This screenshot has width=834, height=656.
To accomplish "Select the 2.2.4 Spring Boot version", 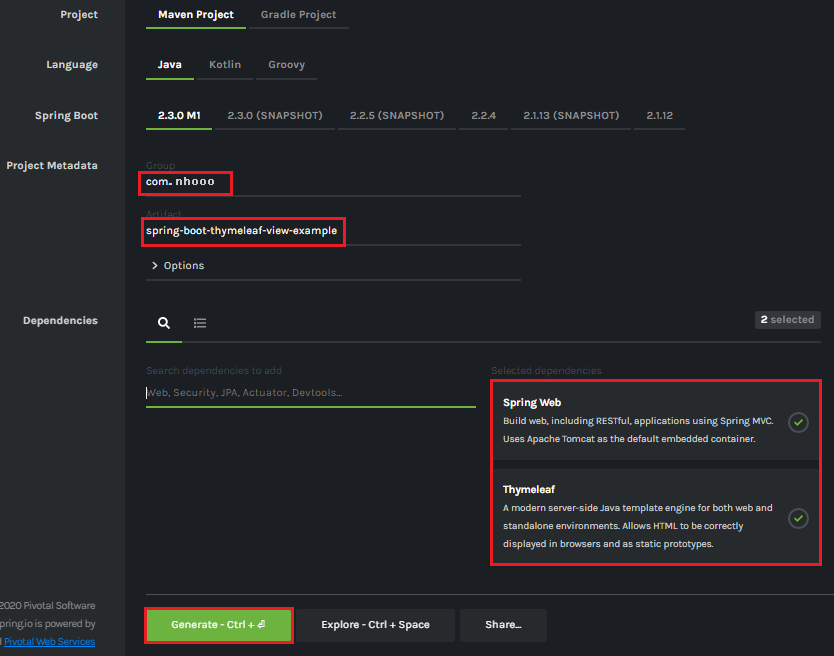I will point(483,115).
